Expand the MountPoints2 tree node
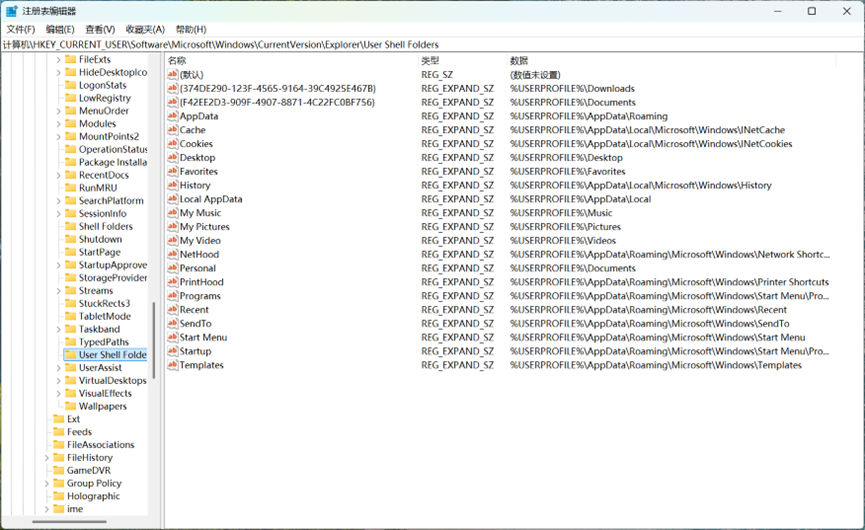865x530 pixels. click(59, 137)
